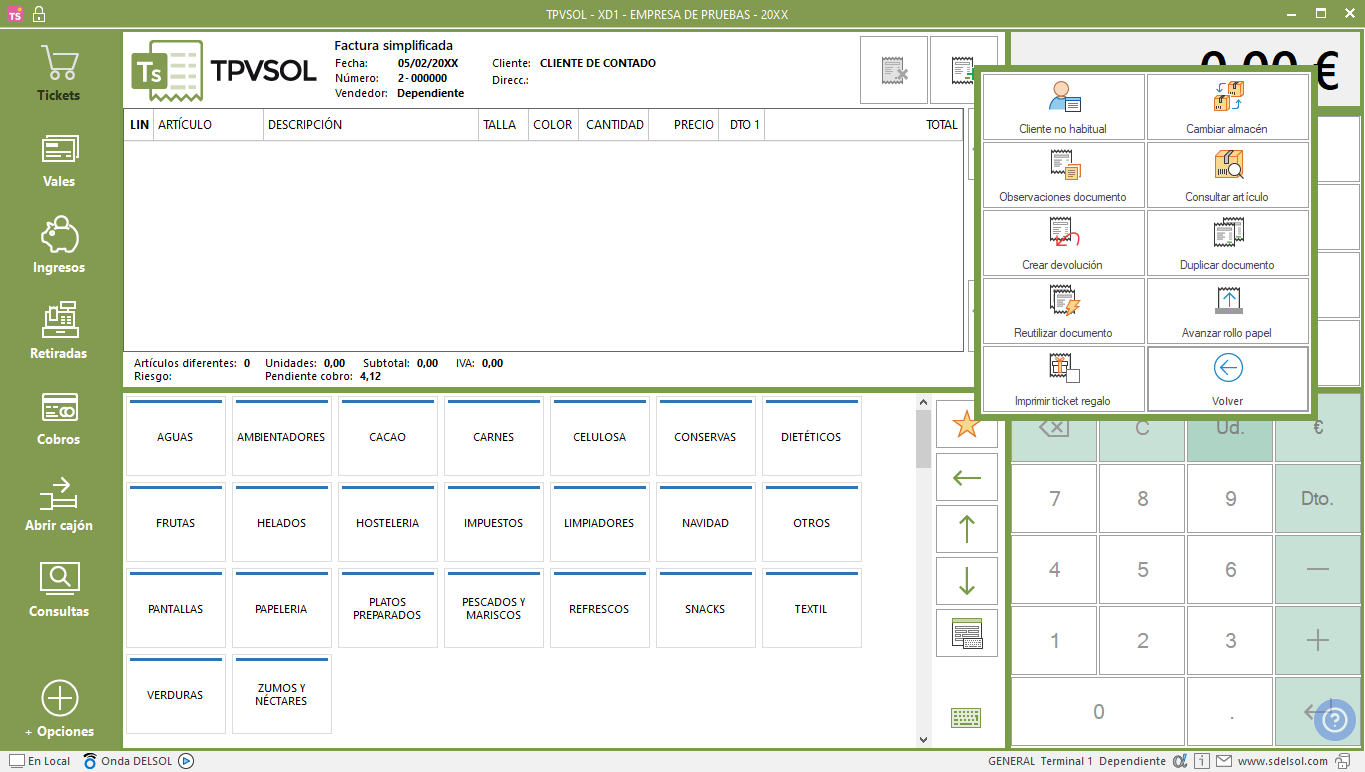Image resolution: width=1365 pixels, height=772 pixels.
Task: Open Consultas search option
Action: (59, 590)
